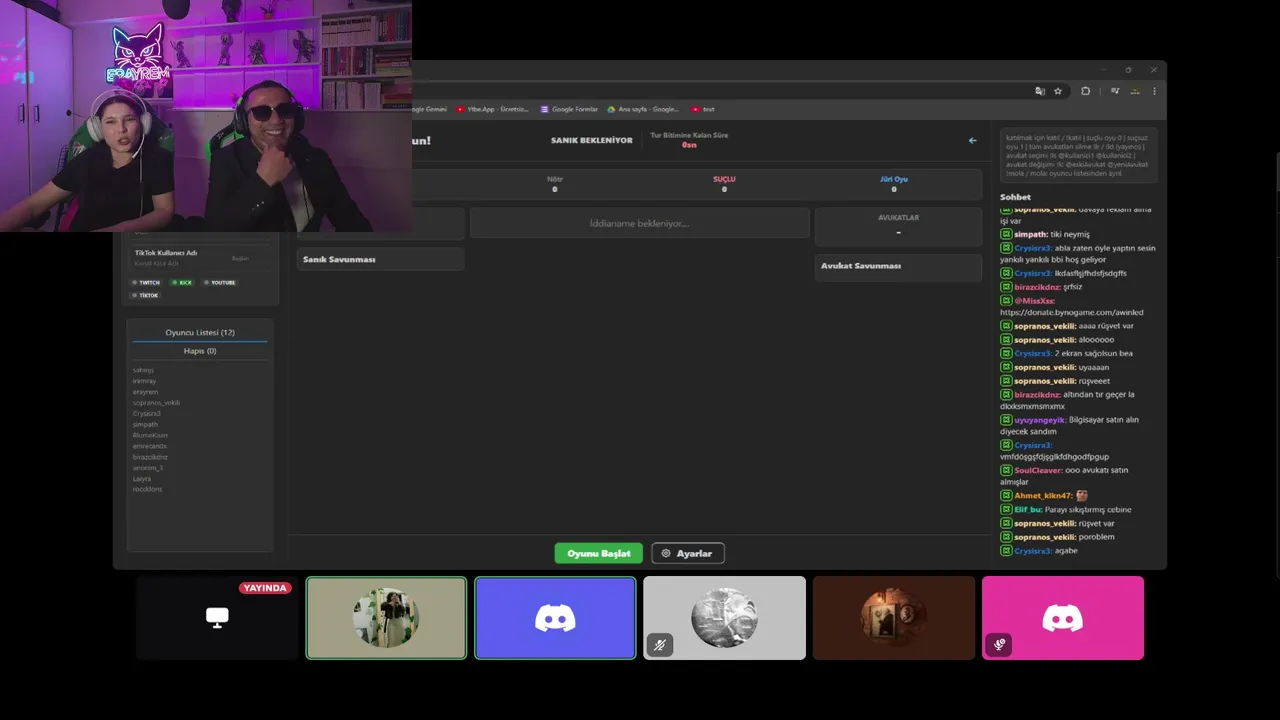Click the emoji in Ahmet_klkn47's message
The height and width of the screenshot is (720, 1280).
pos(1081,495)
